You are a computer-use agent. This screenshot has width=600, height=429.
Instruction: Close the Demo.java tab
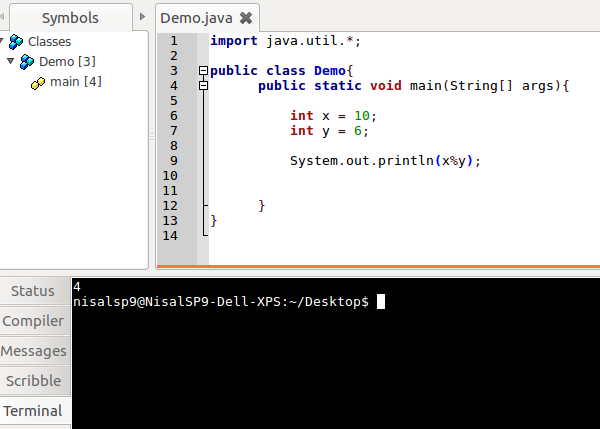click(x=246, y=18)
